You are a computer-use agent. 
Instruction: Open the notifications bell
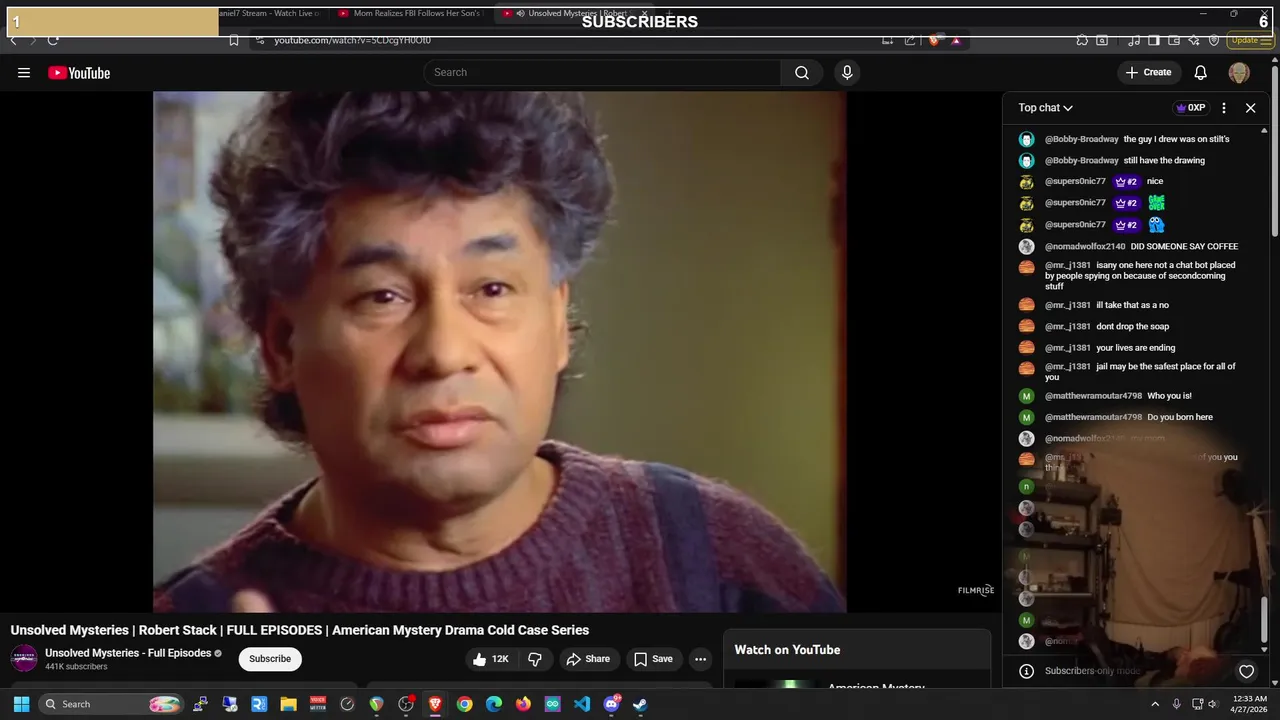[1201, 72]
